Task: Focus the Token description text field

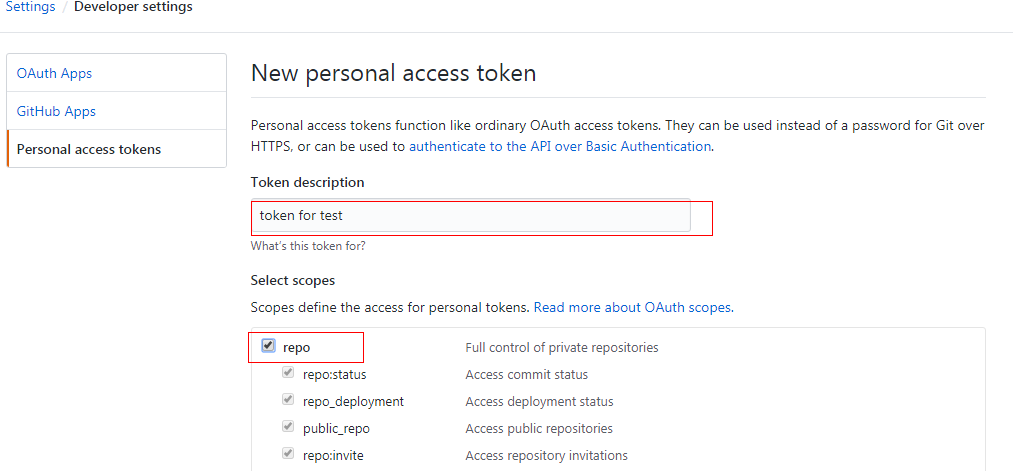Action: (470, 216)
